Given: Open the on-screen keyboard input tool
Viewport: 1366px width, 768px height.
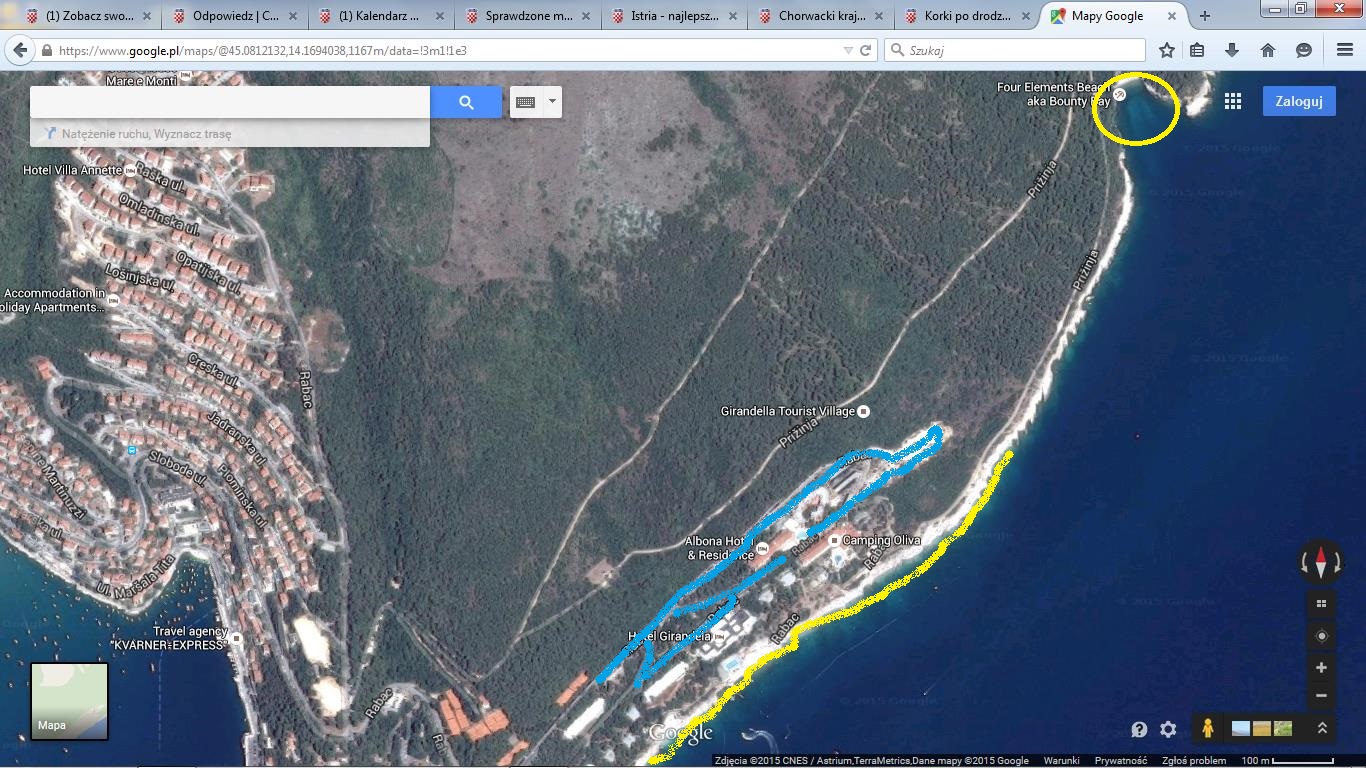Looking at the screenshot, I should (526, 102).
